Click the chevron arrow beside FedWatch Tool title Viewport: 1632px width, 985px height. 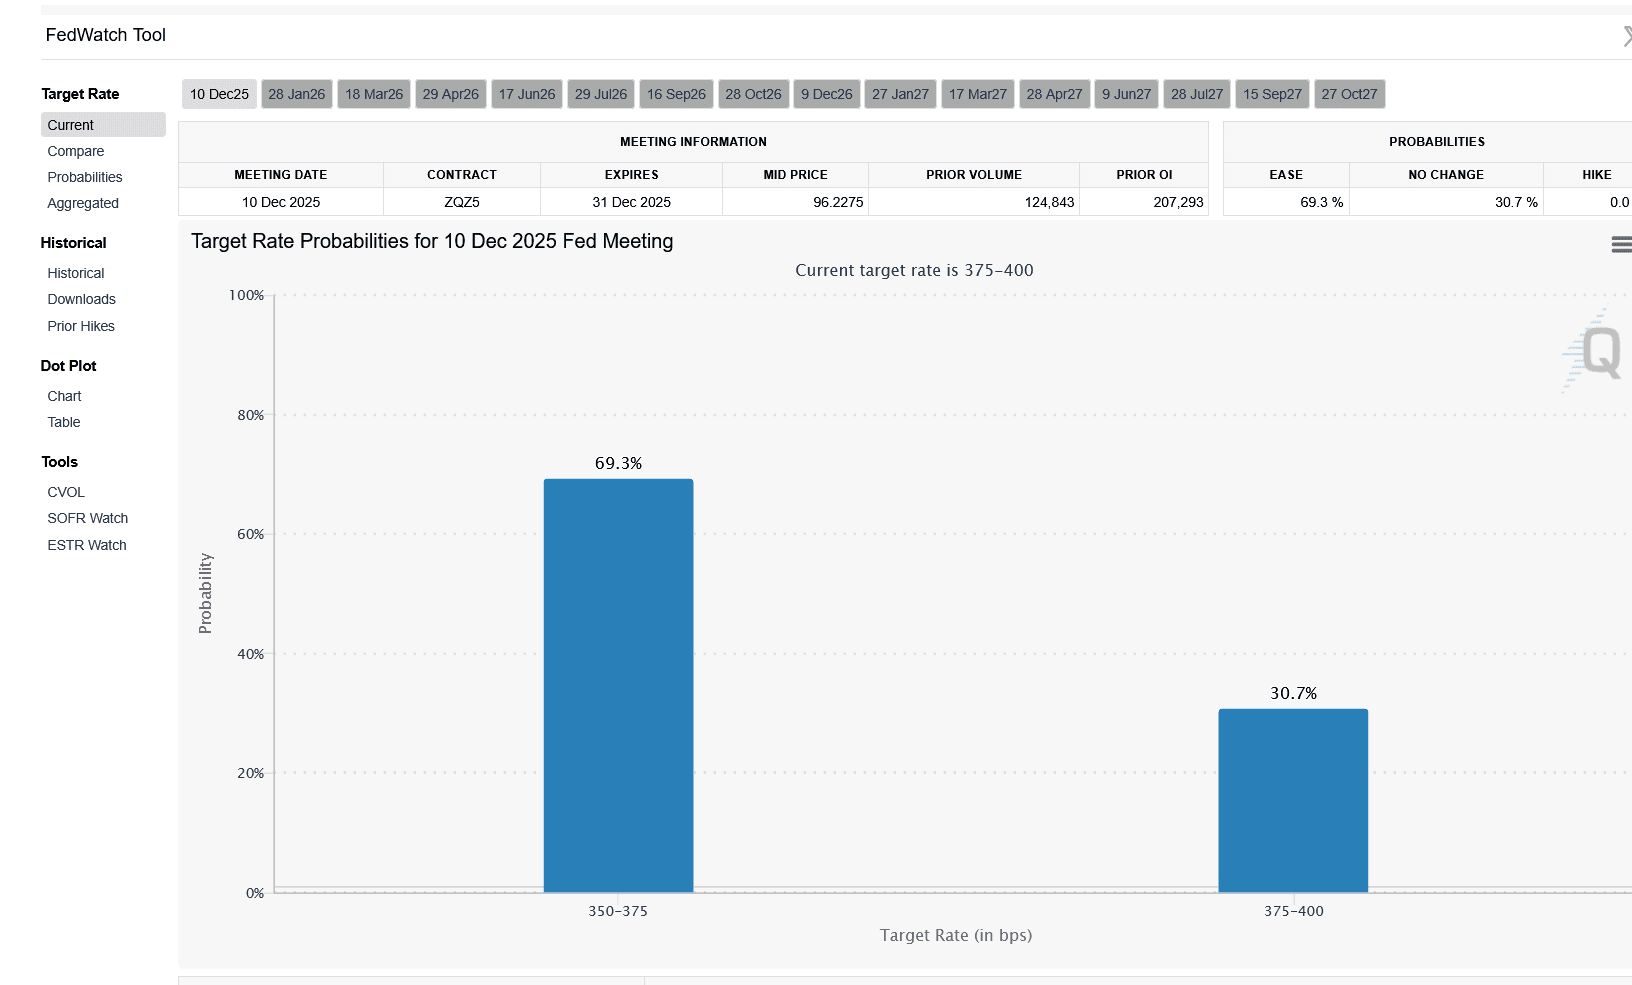click(x=1626, y=34)
